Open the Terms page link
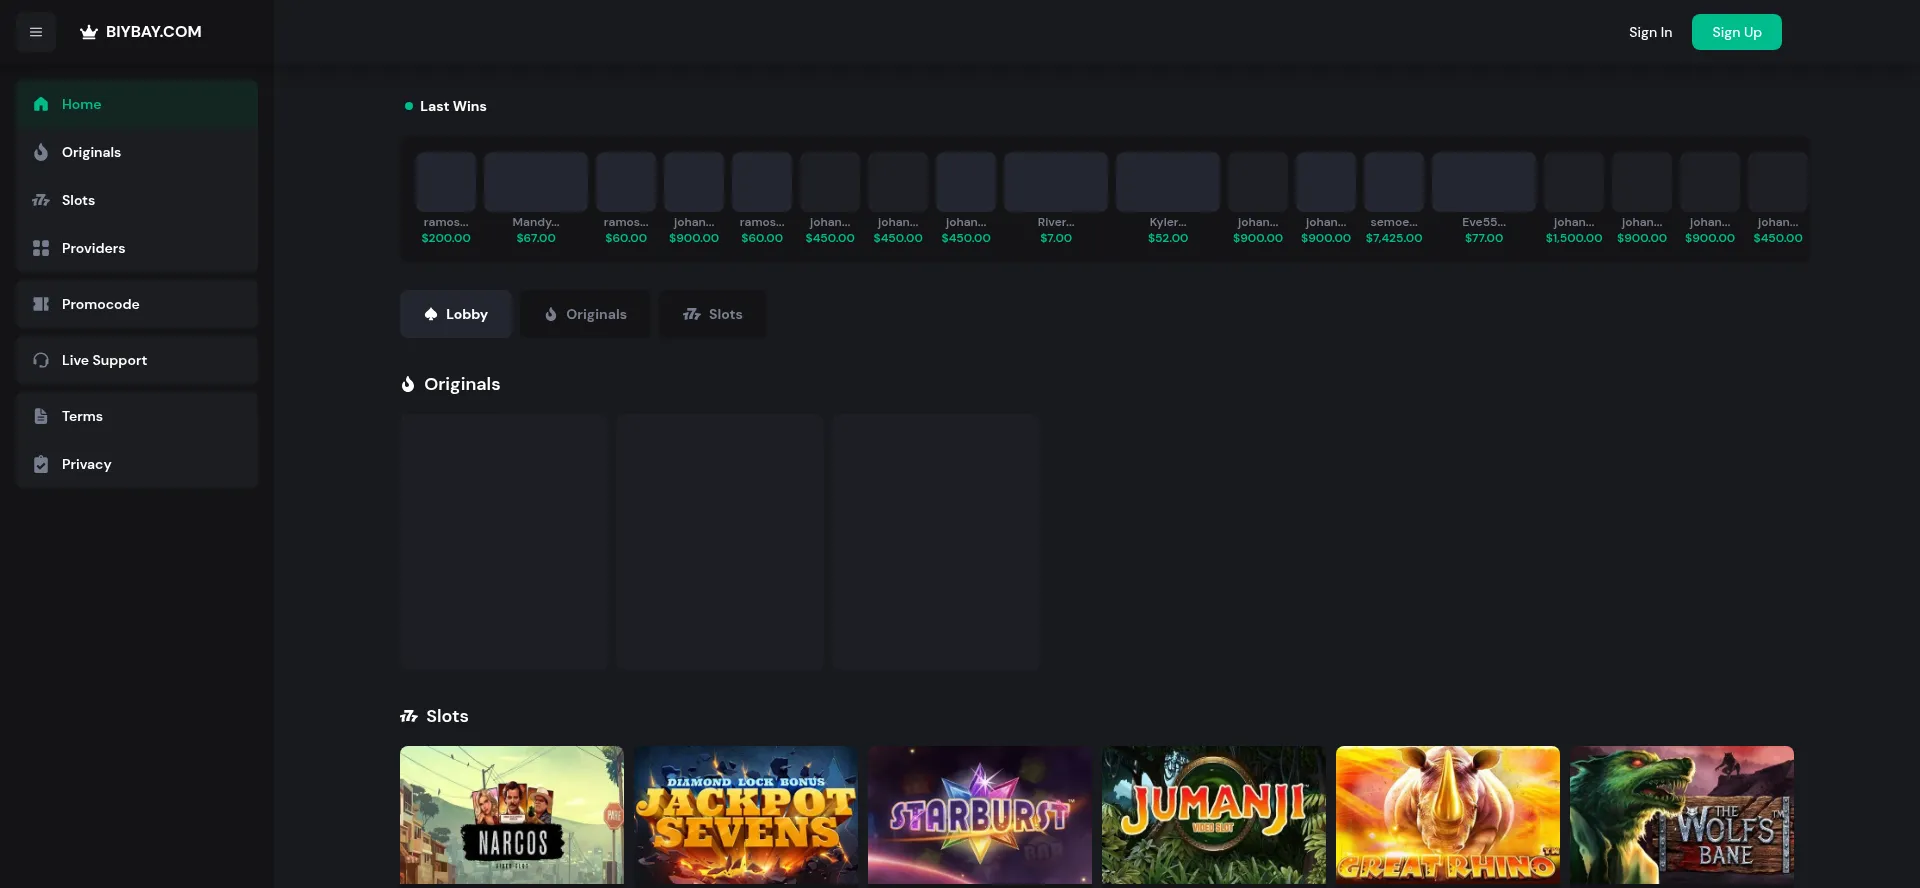 click(137, 416)
